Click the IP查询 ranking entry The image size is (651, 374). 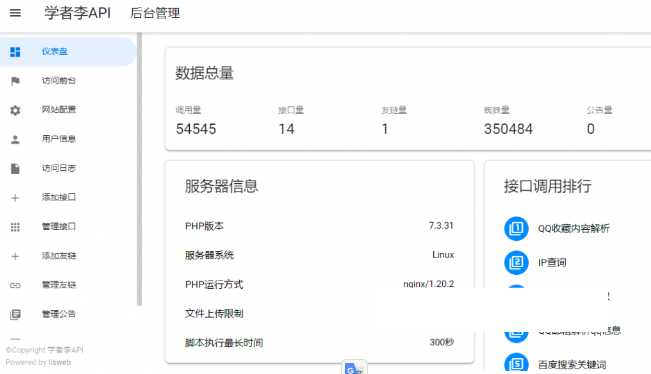coord(552,262)
